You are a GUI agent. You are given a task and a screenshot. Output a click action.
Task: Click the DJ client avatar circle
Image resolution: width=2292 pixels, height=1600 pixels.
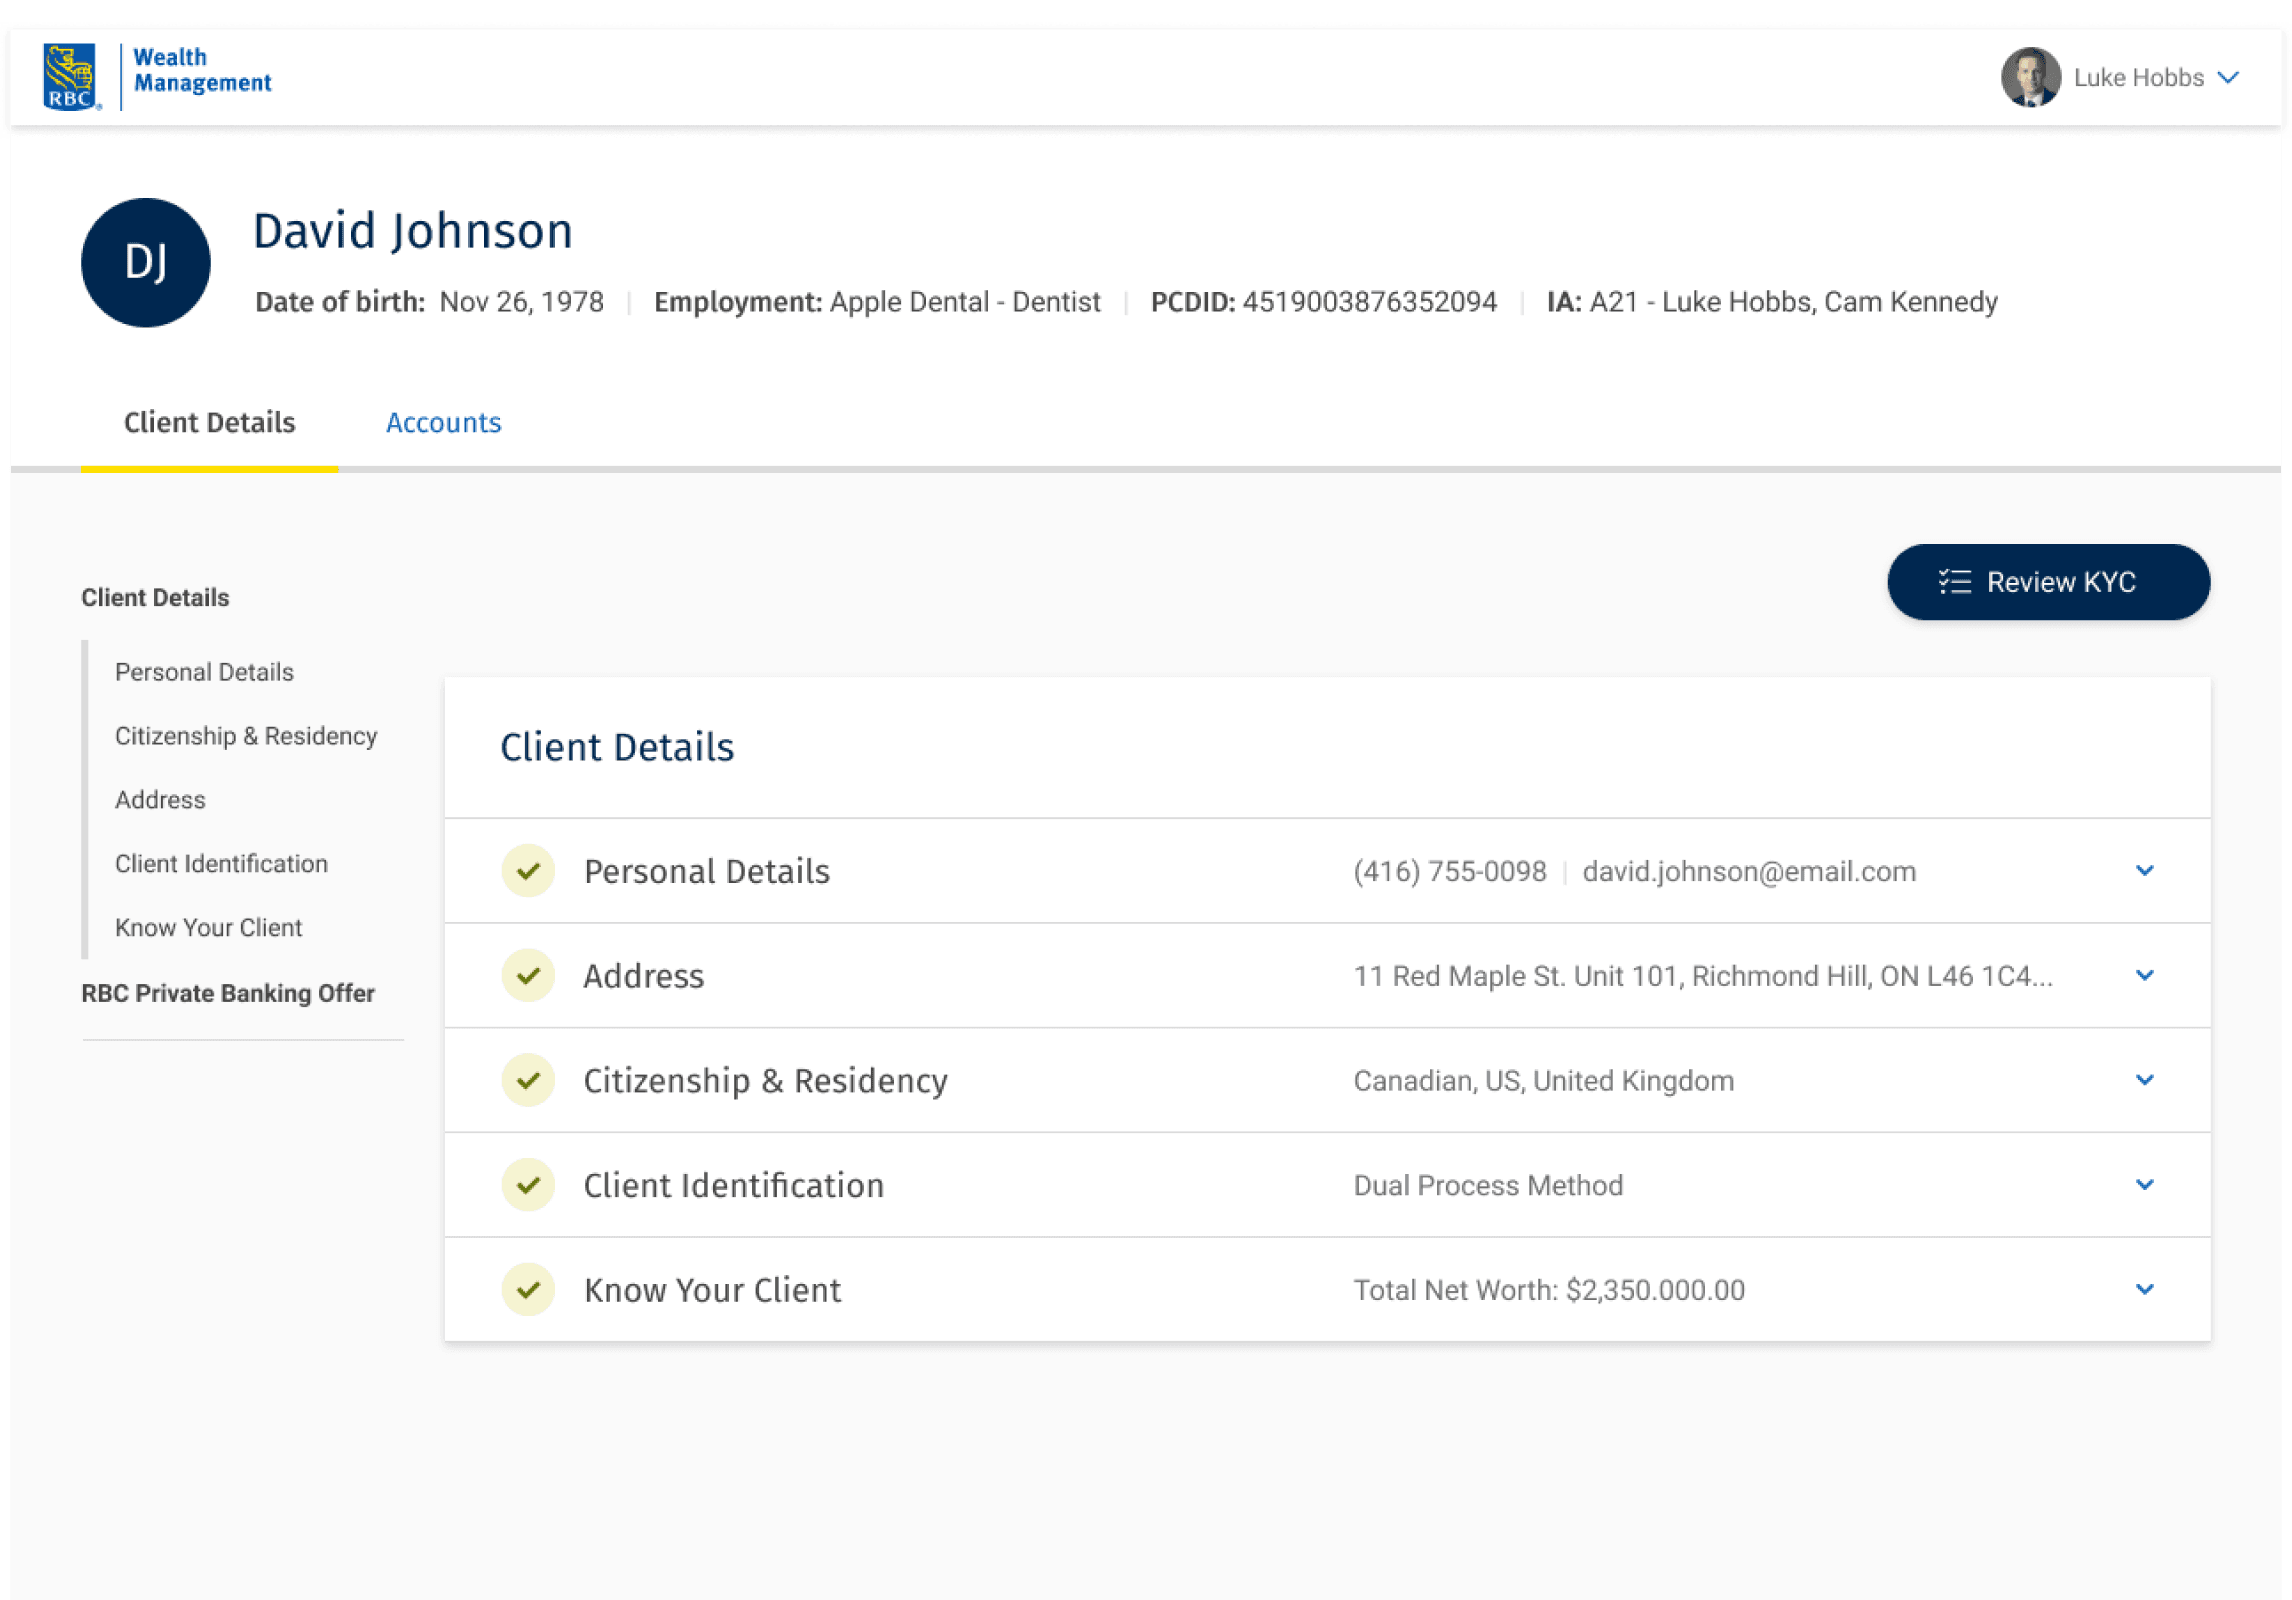pyautogui.click(x=146, y=262)
